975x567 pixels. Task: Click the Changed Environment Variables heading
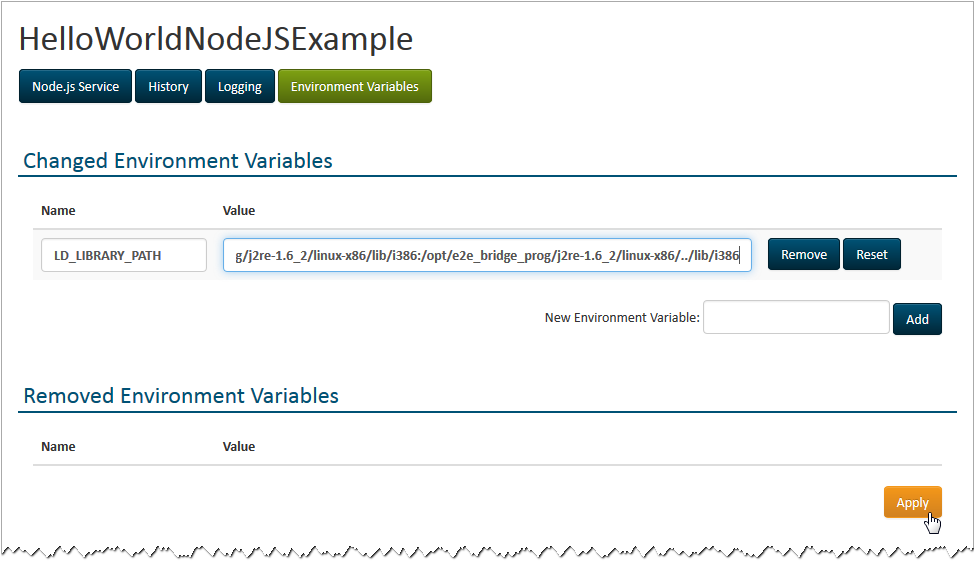(178, 161)
